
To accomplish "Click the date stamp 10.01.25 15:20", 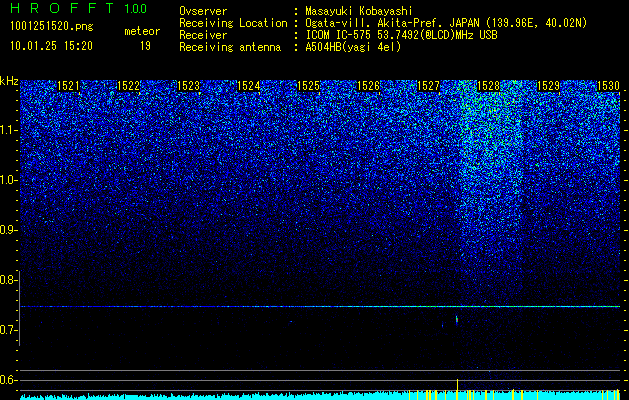I will pos(51,46).
